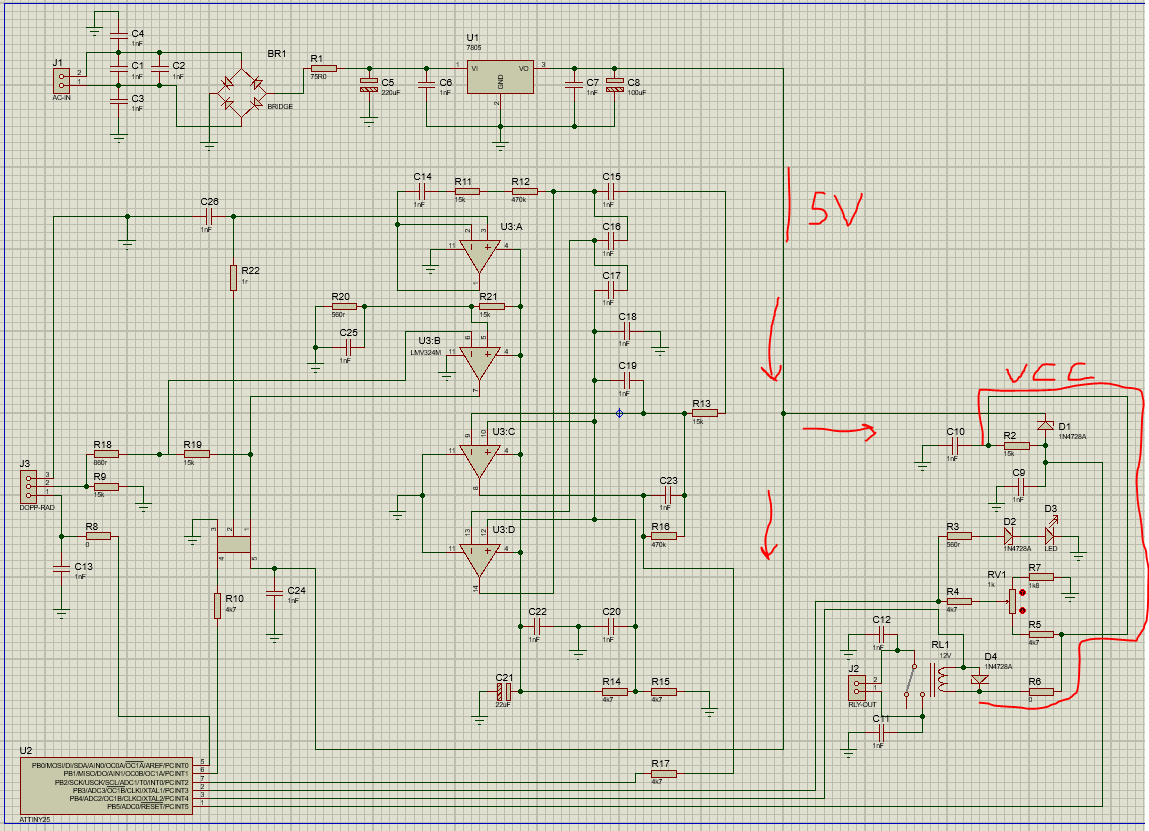This screenshot has width=1149, height=831.
Task: Click the U3:B op-amp symbol
Action: (x=480, y=363)
